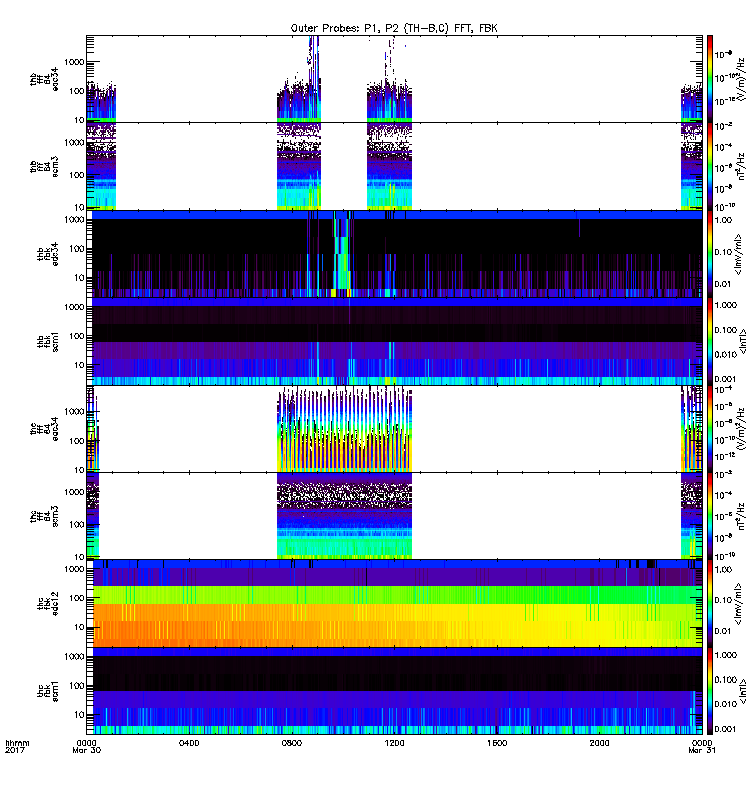Click the thc eac34 striped FFT spectrogram panel
This screenshot has height=800, width=750.
click(394, 429)
